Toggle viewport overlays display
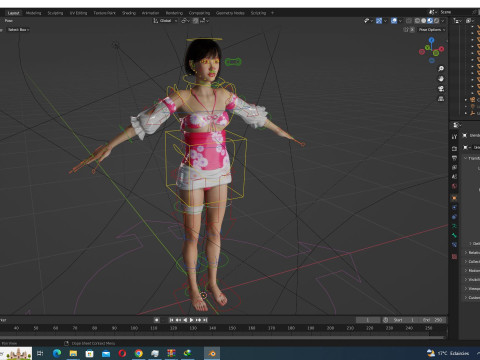The height and width of the screenshot is (360, 480). tap(394, 21)
